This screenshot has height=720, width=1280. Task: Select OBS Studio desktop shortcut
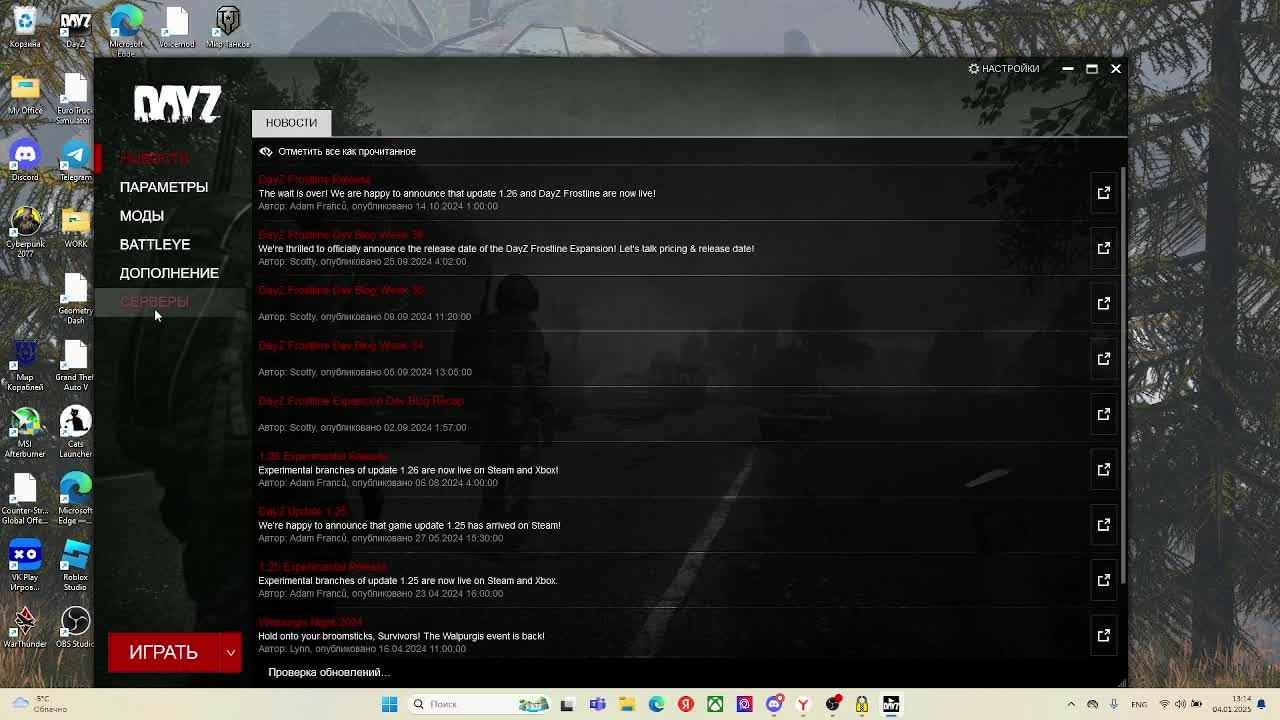(x=75, y=627)
